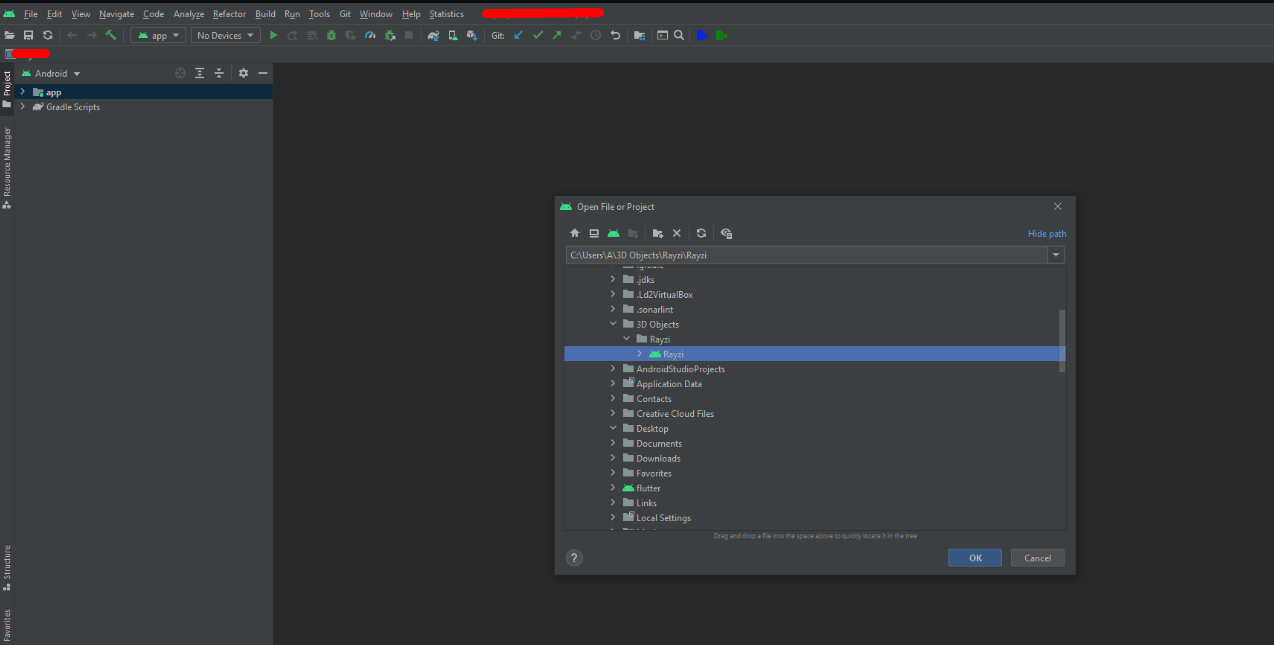Image resolution: width=1274 pixels, height=645 pixels.
Task: Open the No Devices dropdown
Action: coord(226,35)
